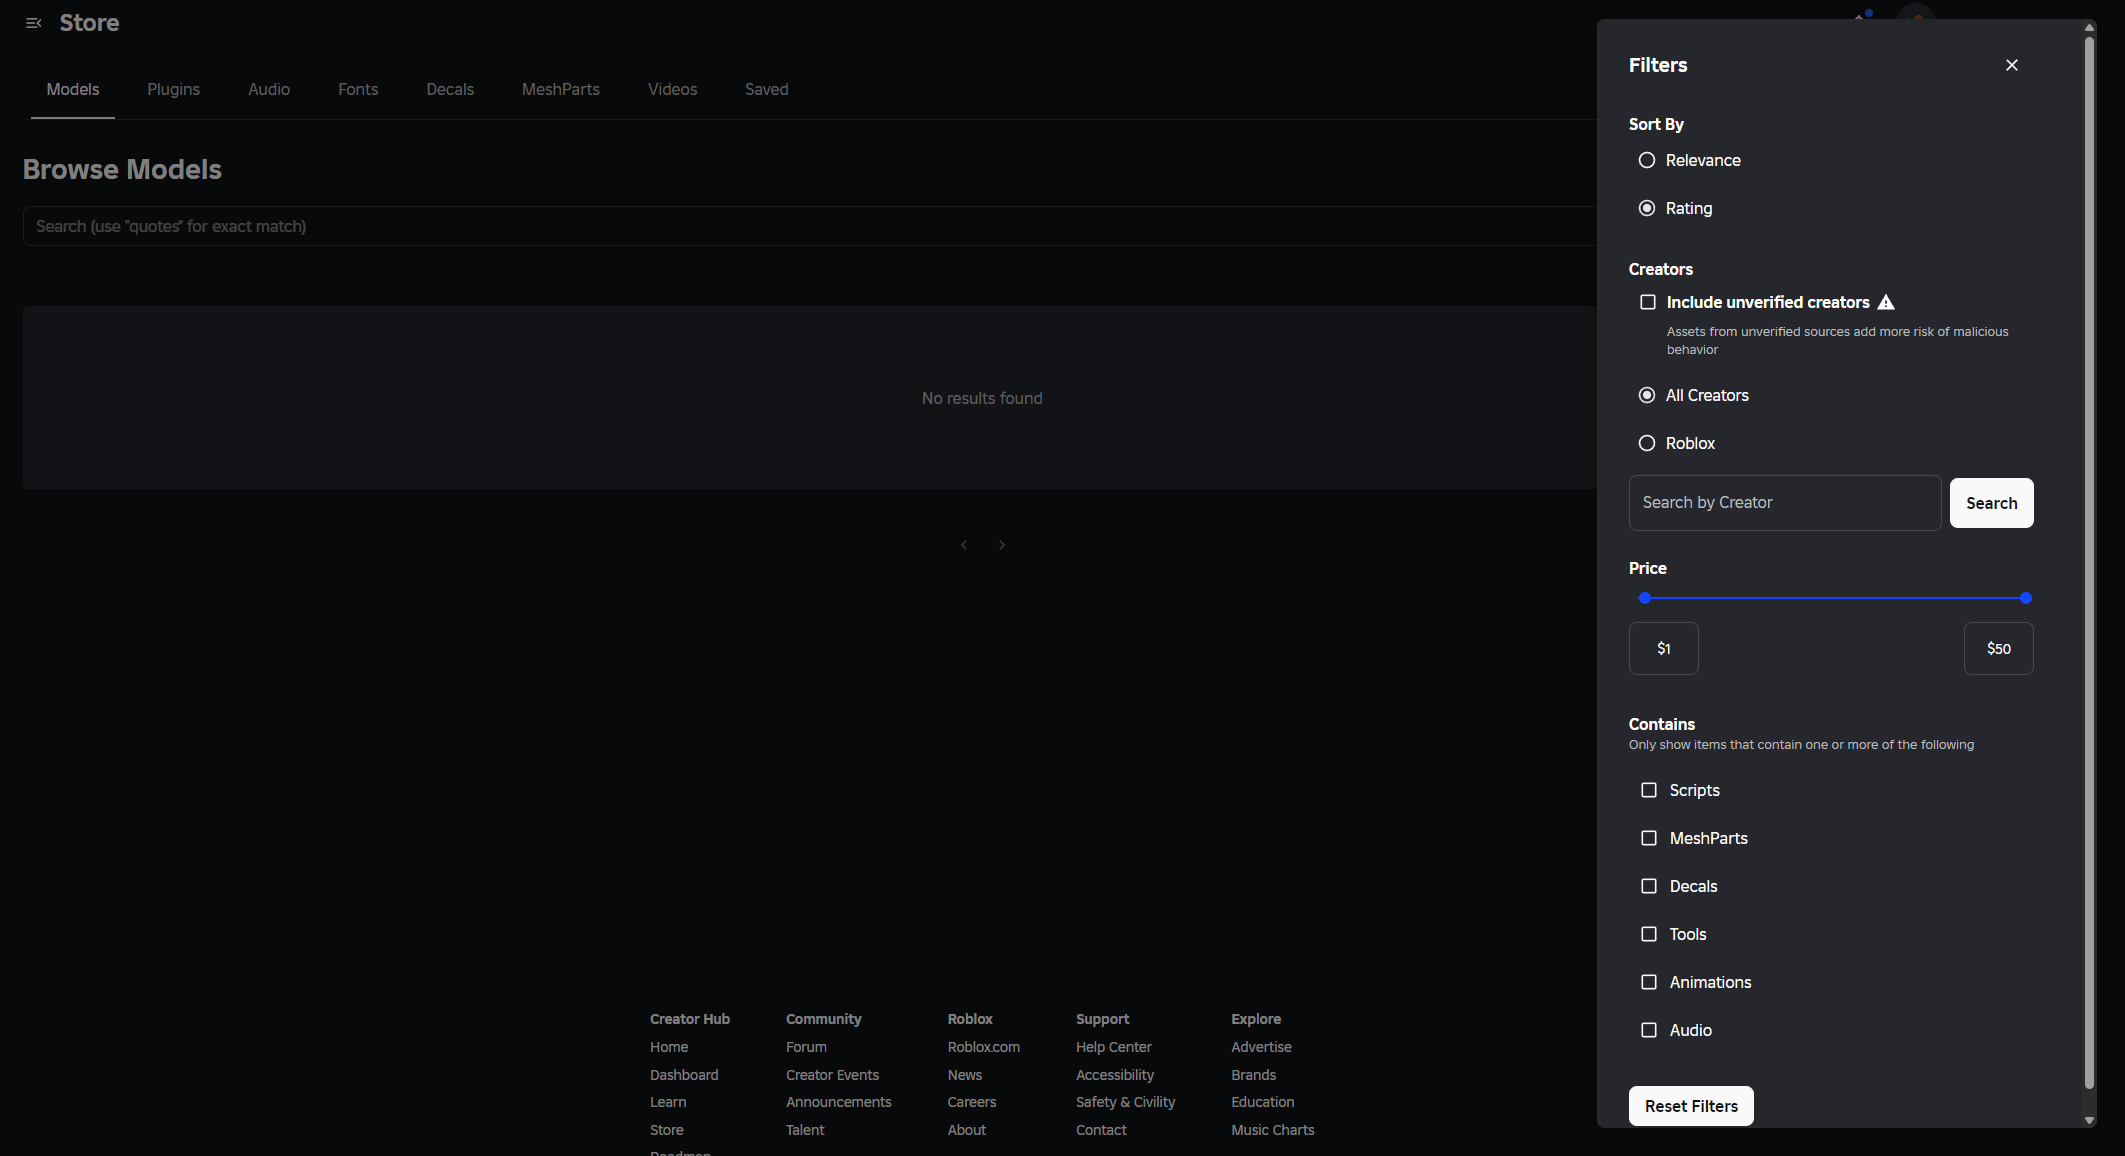Open Forum footer link

coord(806,1047)
